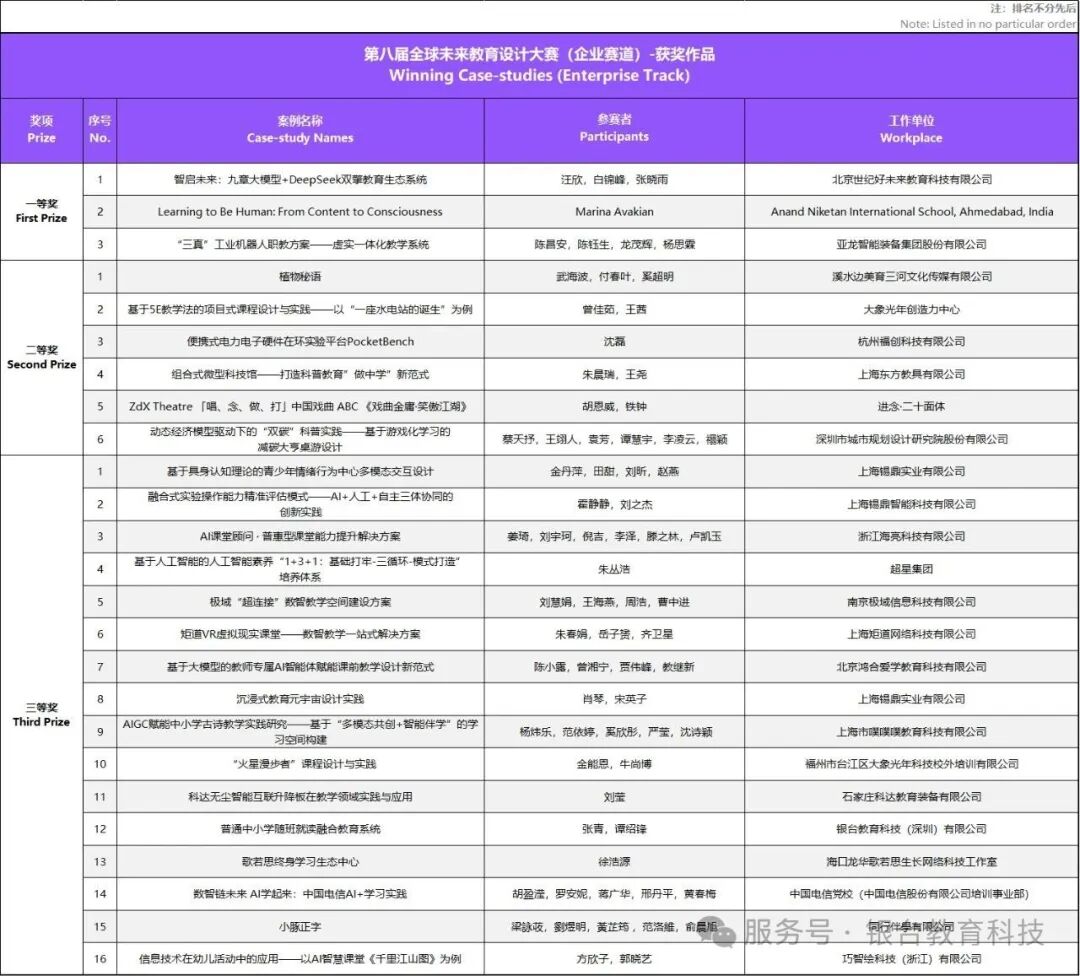The width and height of the screenshot is (1080, 976).
Task: Select the "植物秘语" case-study cell
Action: [x=300, y=277]
